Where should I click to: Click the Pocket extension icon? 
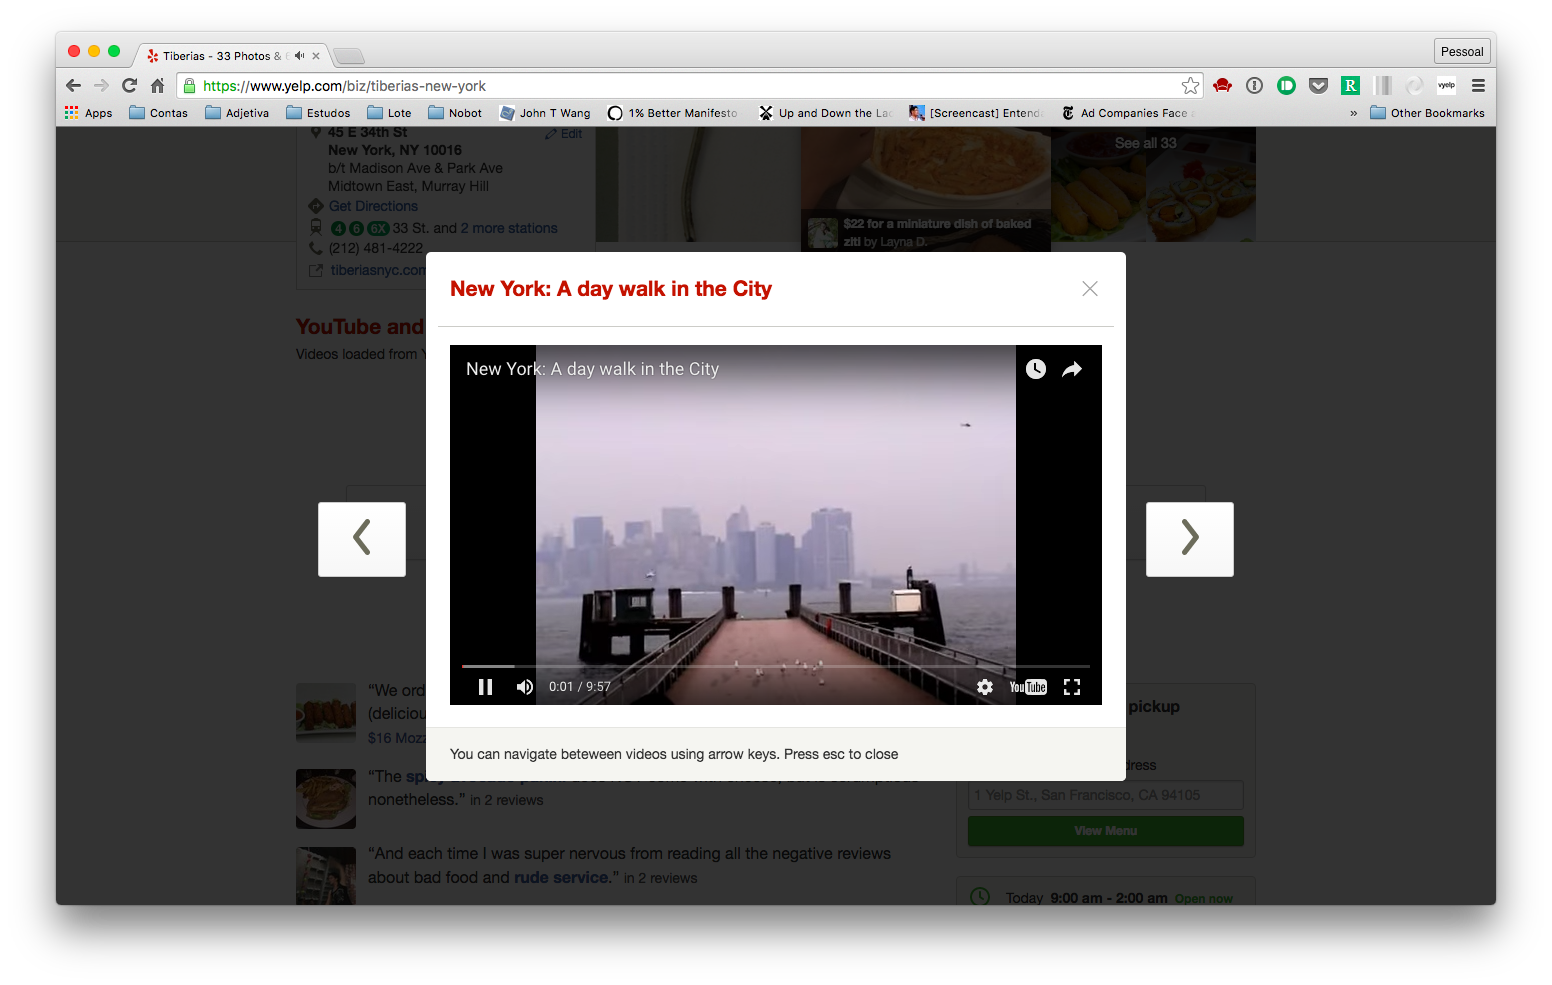(x=1318, y=86)
